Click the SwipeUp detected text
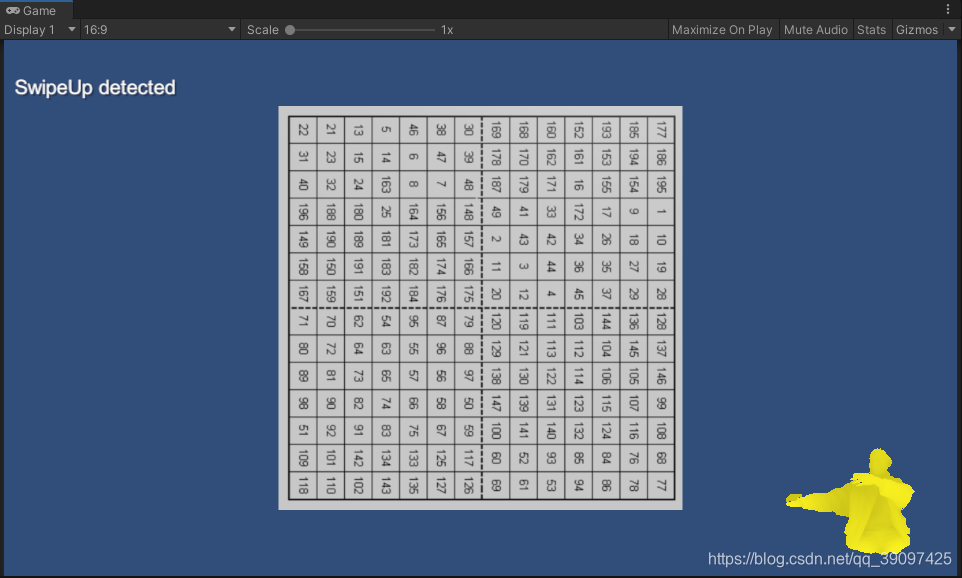The height and width of the screenshot is (578, 962). 94,87
